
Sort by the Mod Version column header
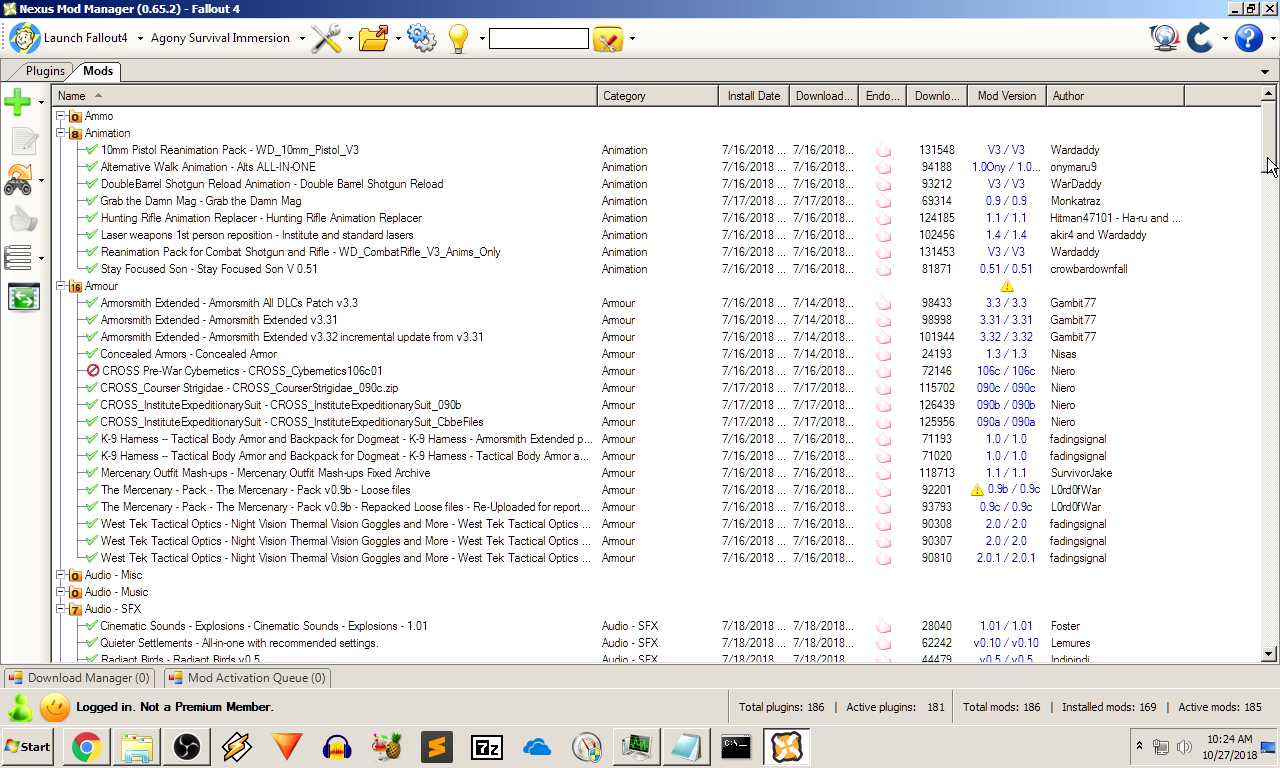(1006, 96)
